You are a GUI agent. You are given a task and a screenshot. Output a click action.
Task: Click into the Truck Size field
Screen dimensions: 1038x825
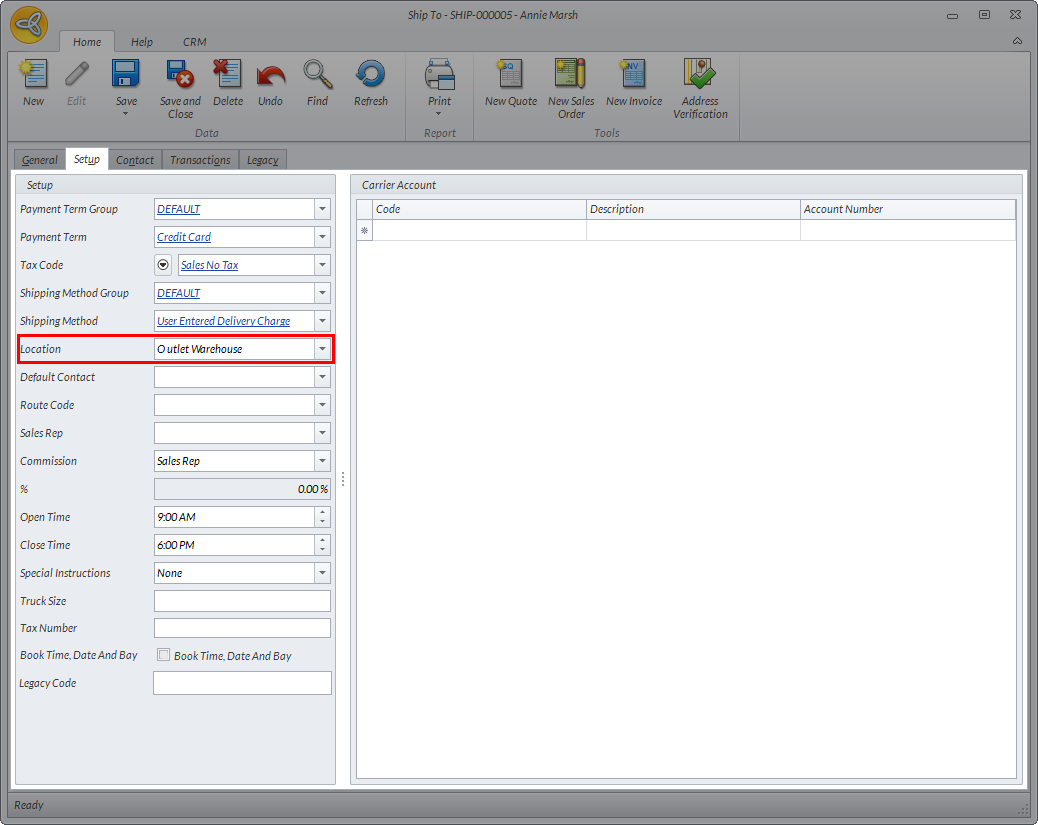[242, 601]
